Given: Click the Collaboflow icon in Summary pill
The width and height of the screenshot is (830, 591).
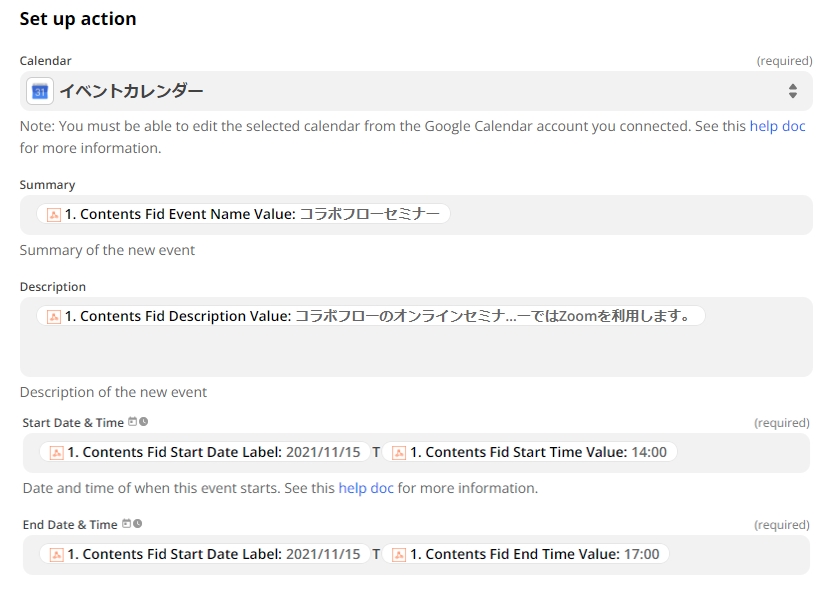Looking at the screenshot, I should tap(53, 214).
